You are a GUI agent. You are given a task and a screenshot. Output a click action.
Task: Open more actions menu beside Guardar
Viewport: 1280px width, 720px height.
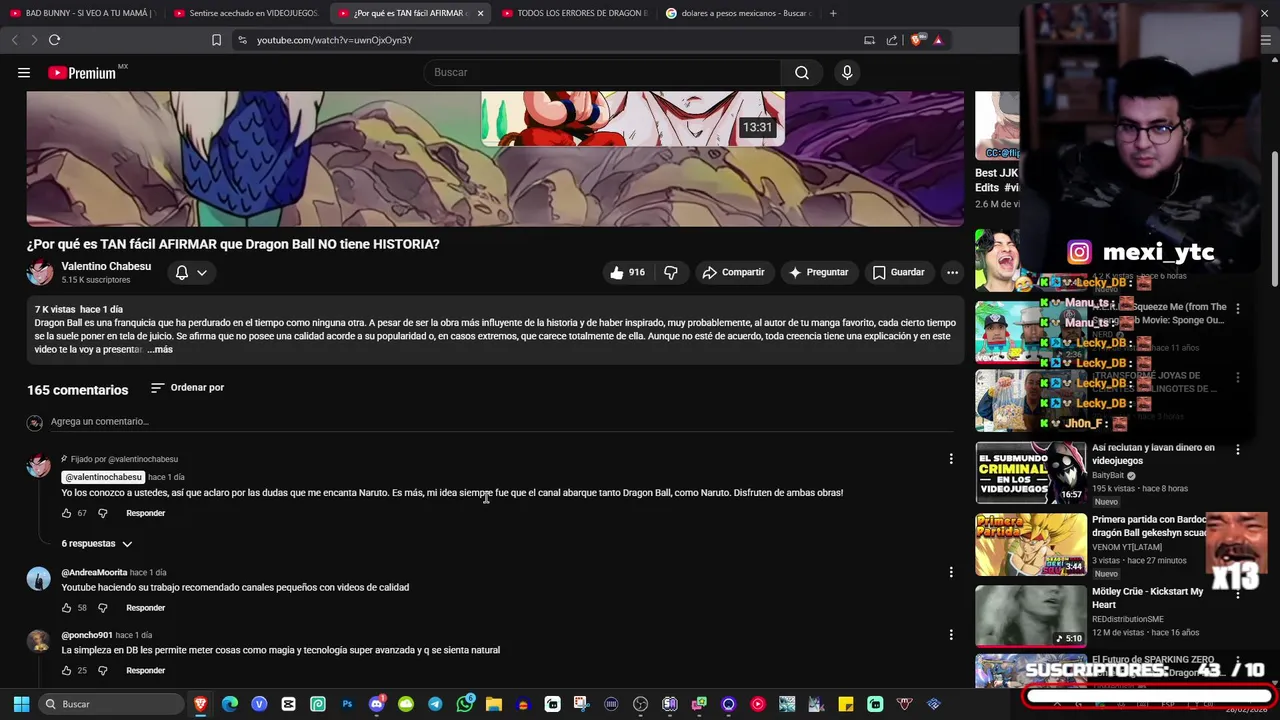click(x=952, y=272)
